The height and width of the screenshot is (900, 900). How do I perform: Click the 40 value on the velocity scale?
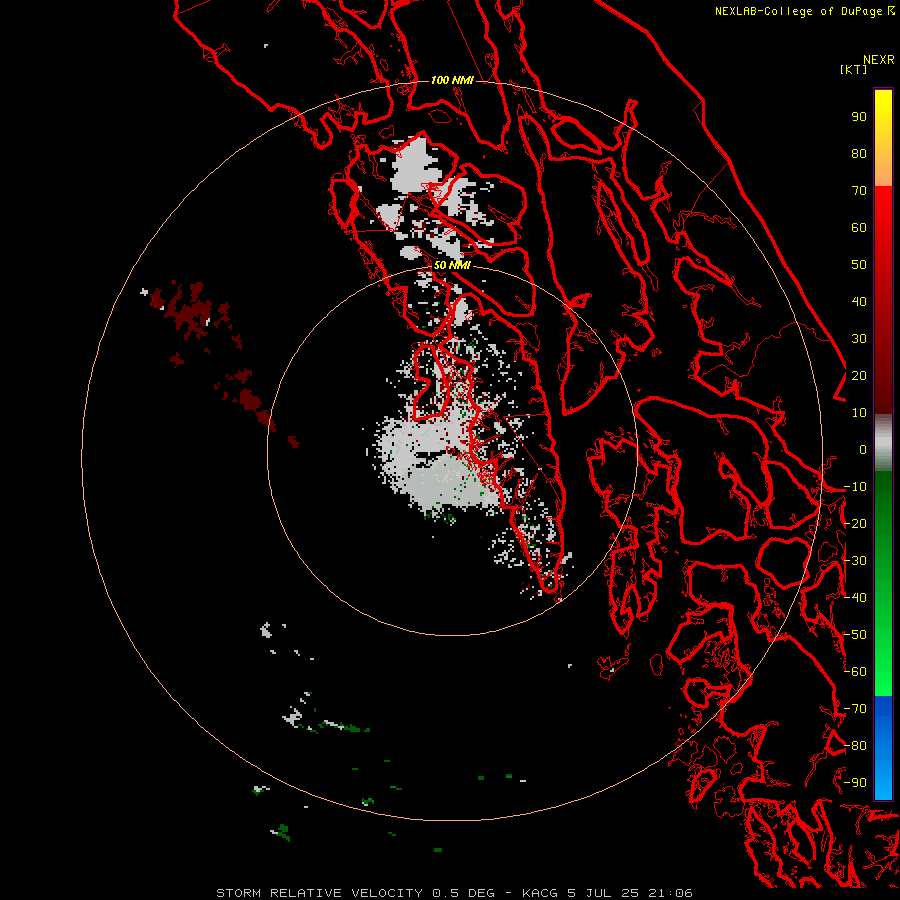(x=859, y=302)
